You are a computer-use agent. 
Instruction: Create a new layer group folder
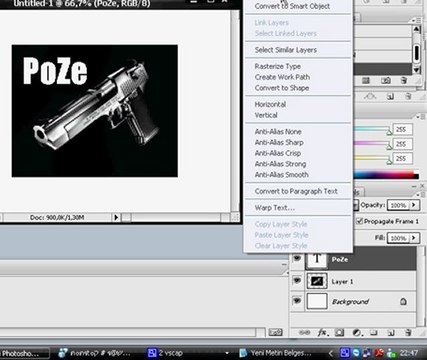pyautogui.click(x=374, y=332)
